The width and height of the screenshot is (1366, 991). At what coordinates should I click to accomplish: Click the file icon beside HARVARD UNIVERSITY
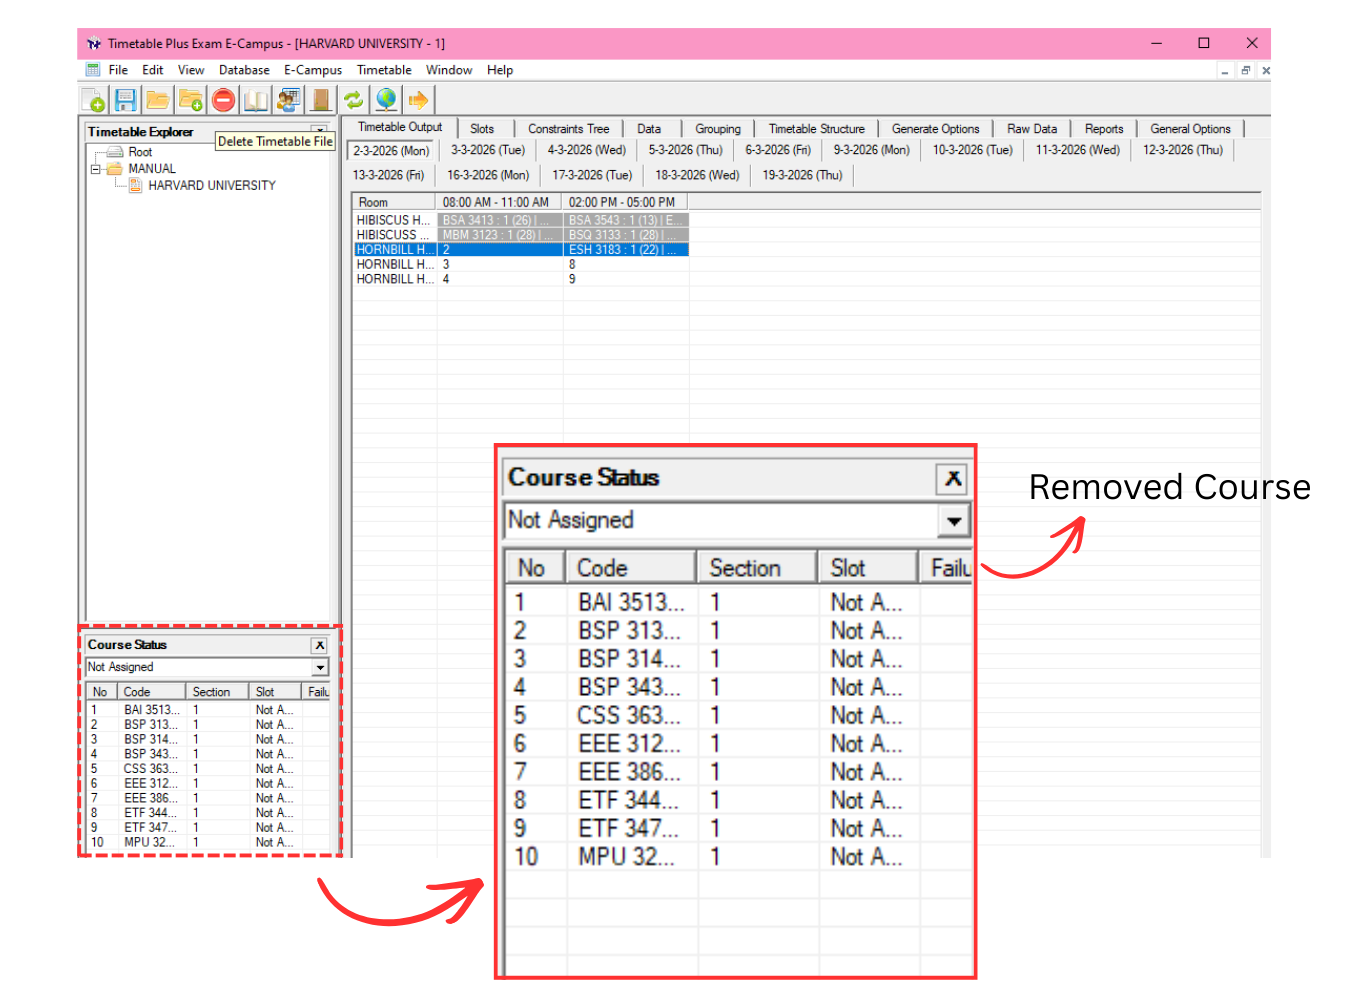coord(135,185)
